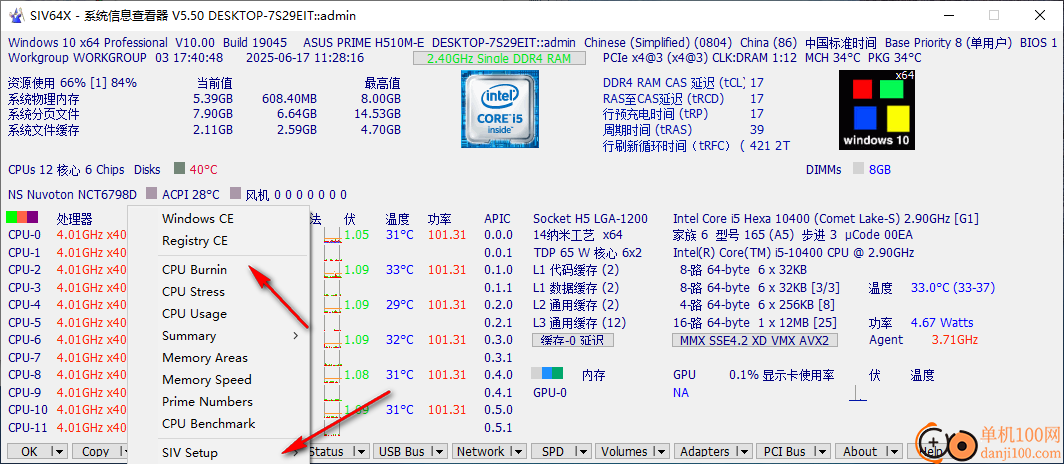The height and width of the screenshot is (464, 1064).
Task: Click the CPU-11 row label
Action: click(x=28, y=427)
